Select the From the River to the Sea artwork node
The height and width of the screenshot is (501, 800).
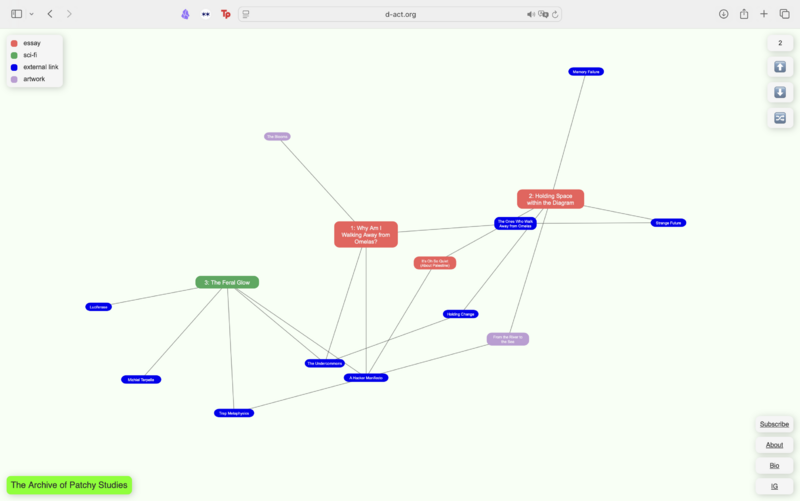[508, 339]
